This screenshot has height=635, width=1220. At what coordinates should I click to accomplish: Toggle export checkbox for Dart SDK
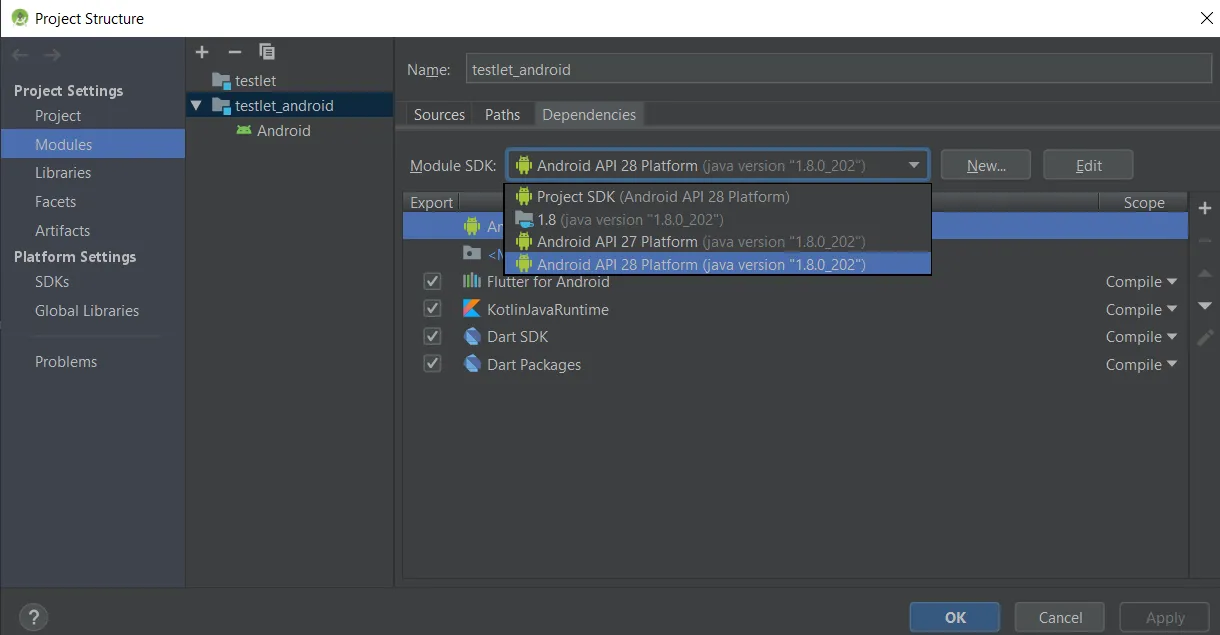pyautogui.click(x=432, y=336)
